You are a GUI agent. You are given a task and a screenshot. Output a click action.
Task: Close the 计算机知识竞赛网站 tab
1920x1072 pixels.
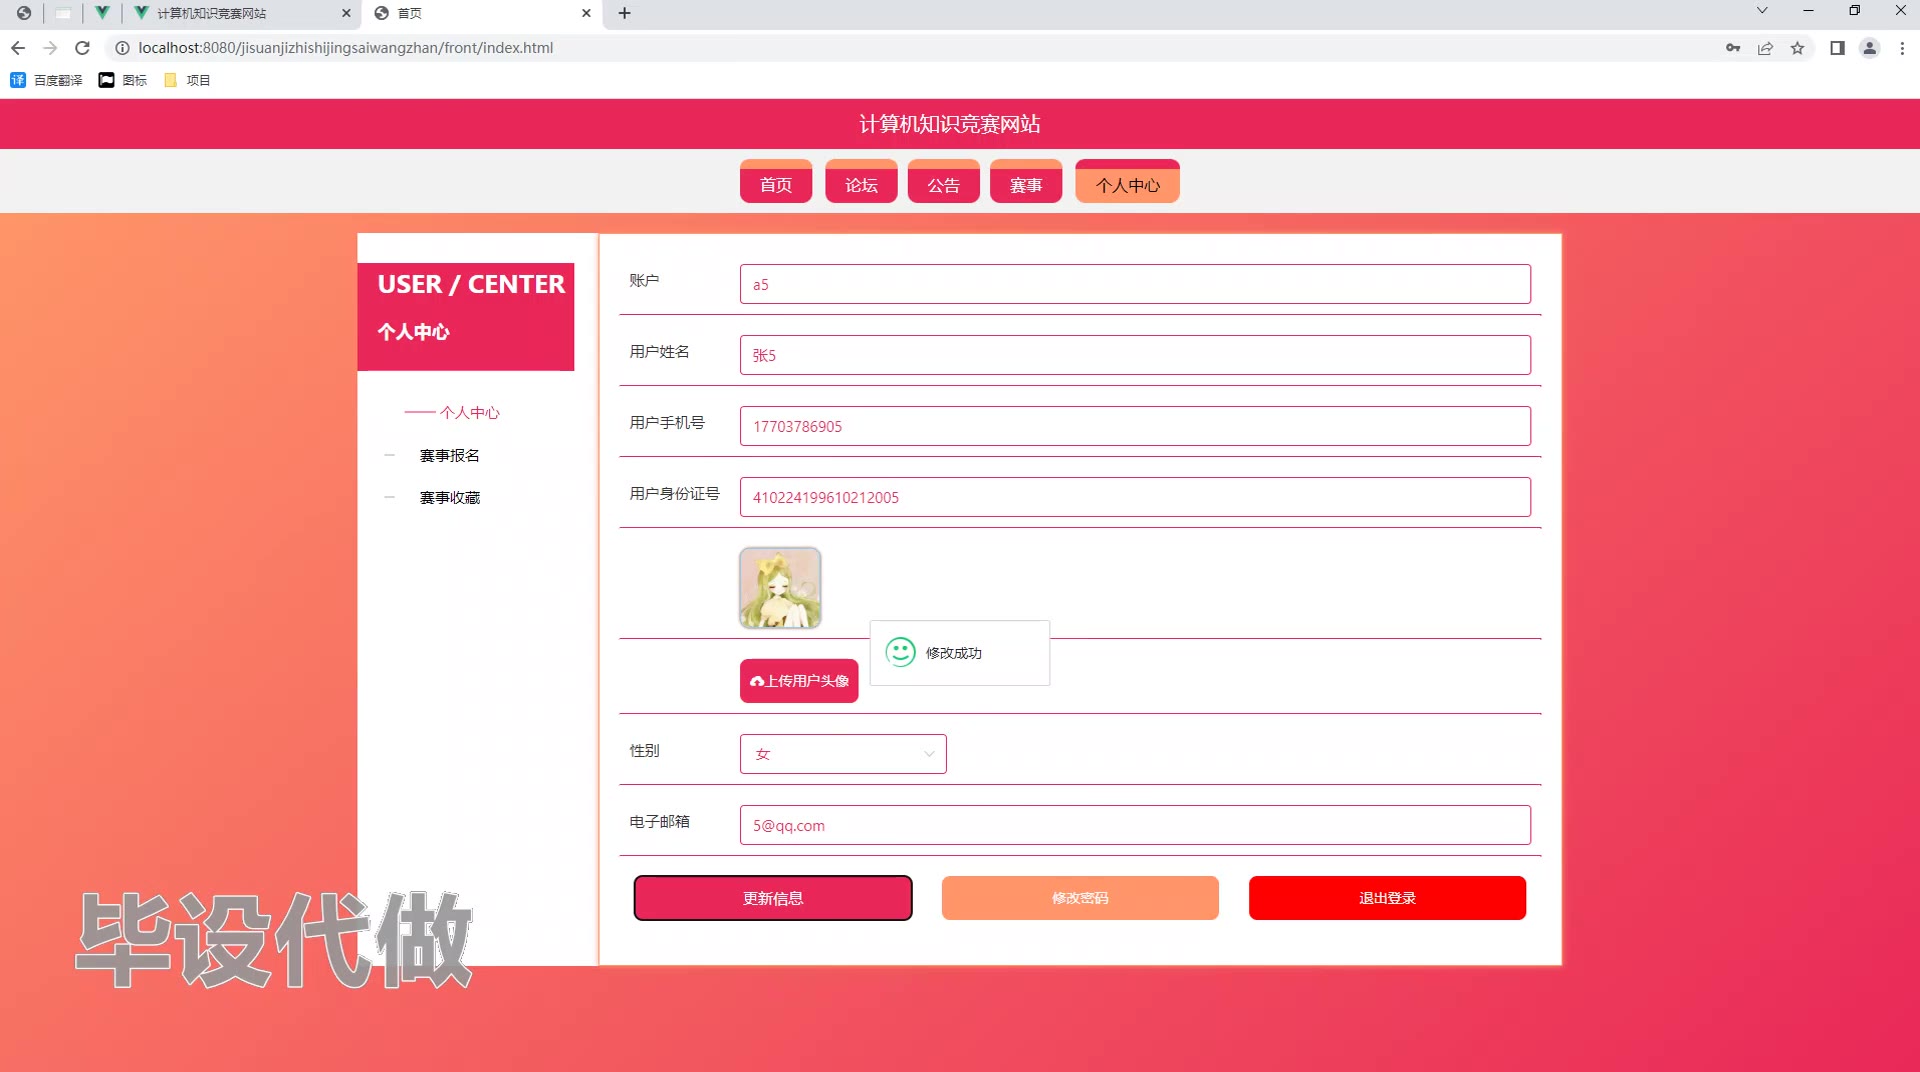pos(346,13)
